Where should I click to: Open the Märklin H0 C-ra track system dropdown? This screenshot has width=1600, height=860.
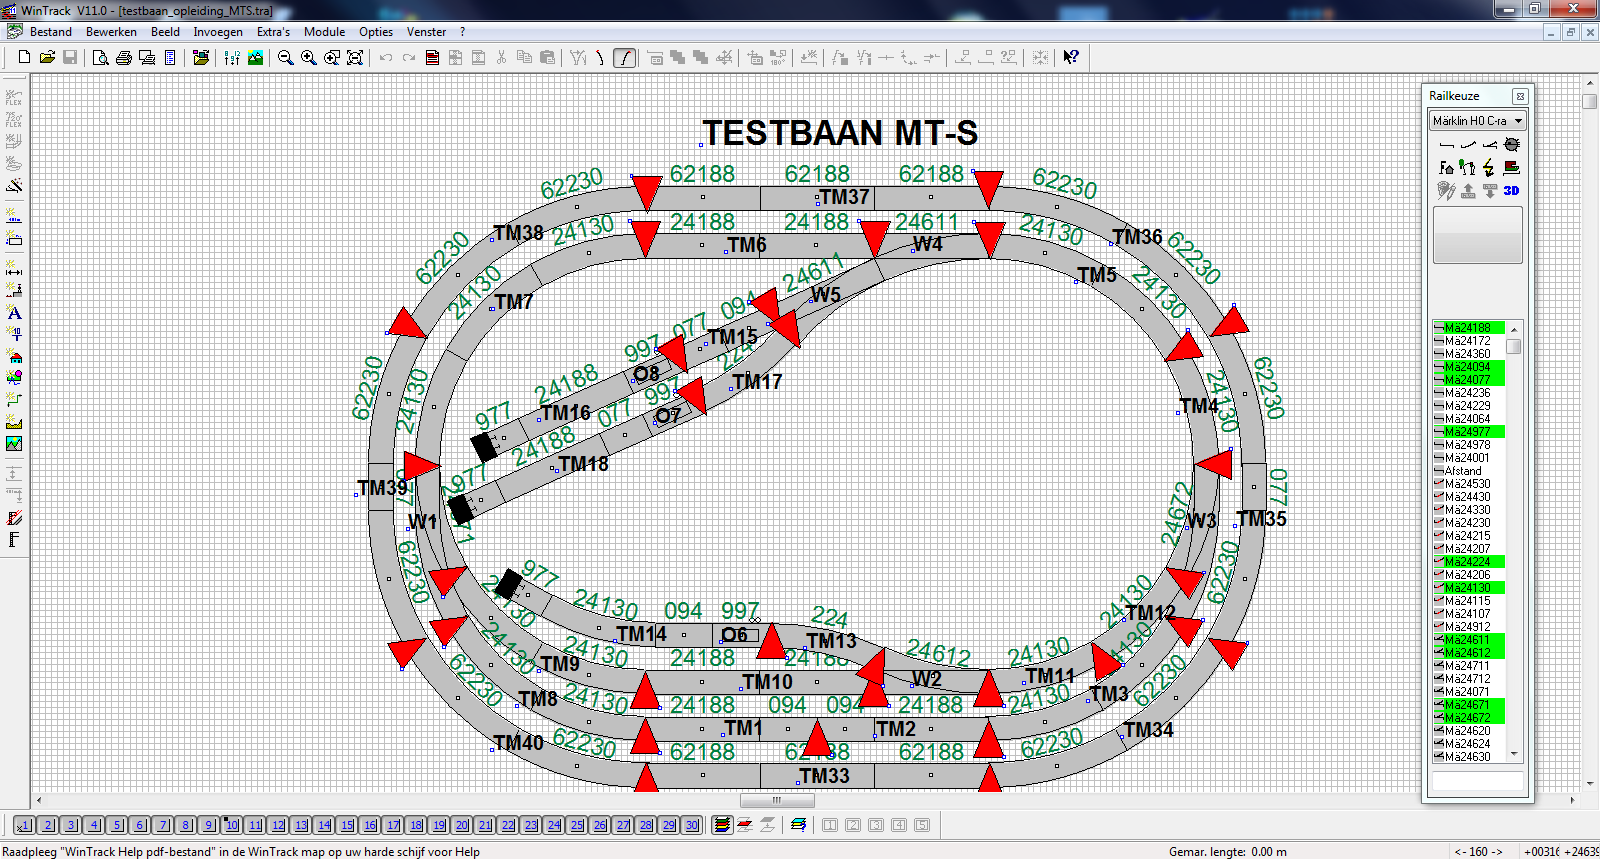tap(1478, 121)
